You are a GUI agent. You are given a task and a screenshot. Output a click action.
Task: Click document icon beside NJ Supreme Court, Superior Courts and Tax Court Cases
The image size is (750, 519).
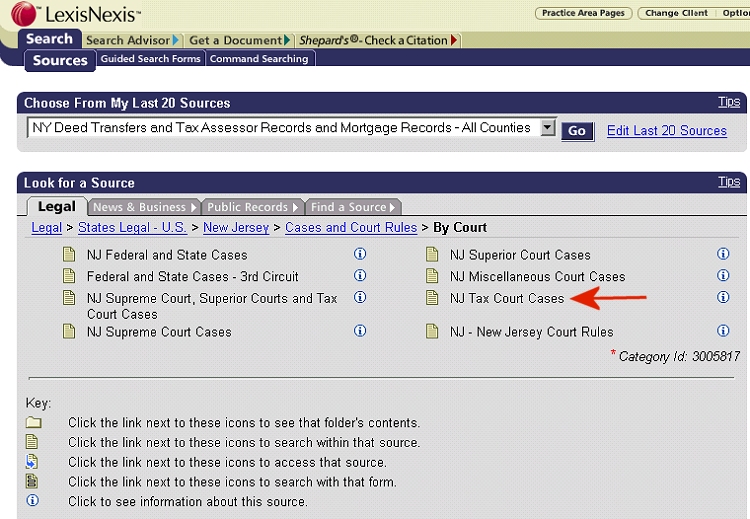point(69,298)
